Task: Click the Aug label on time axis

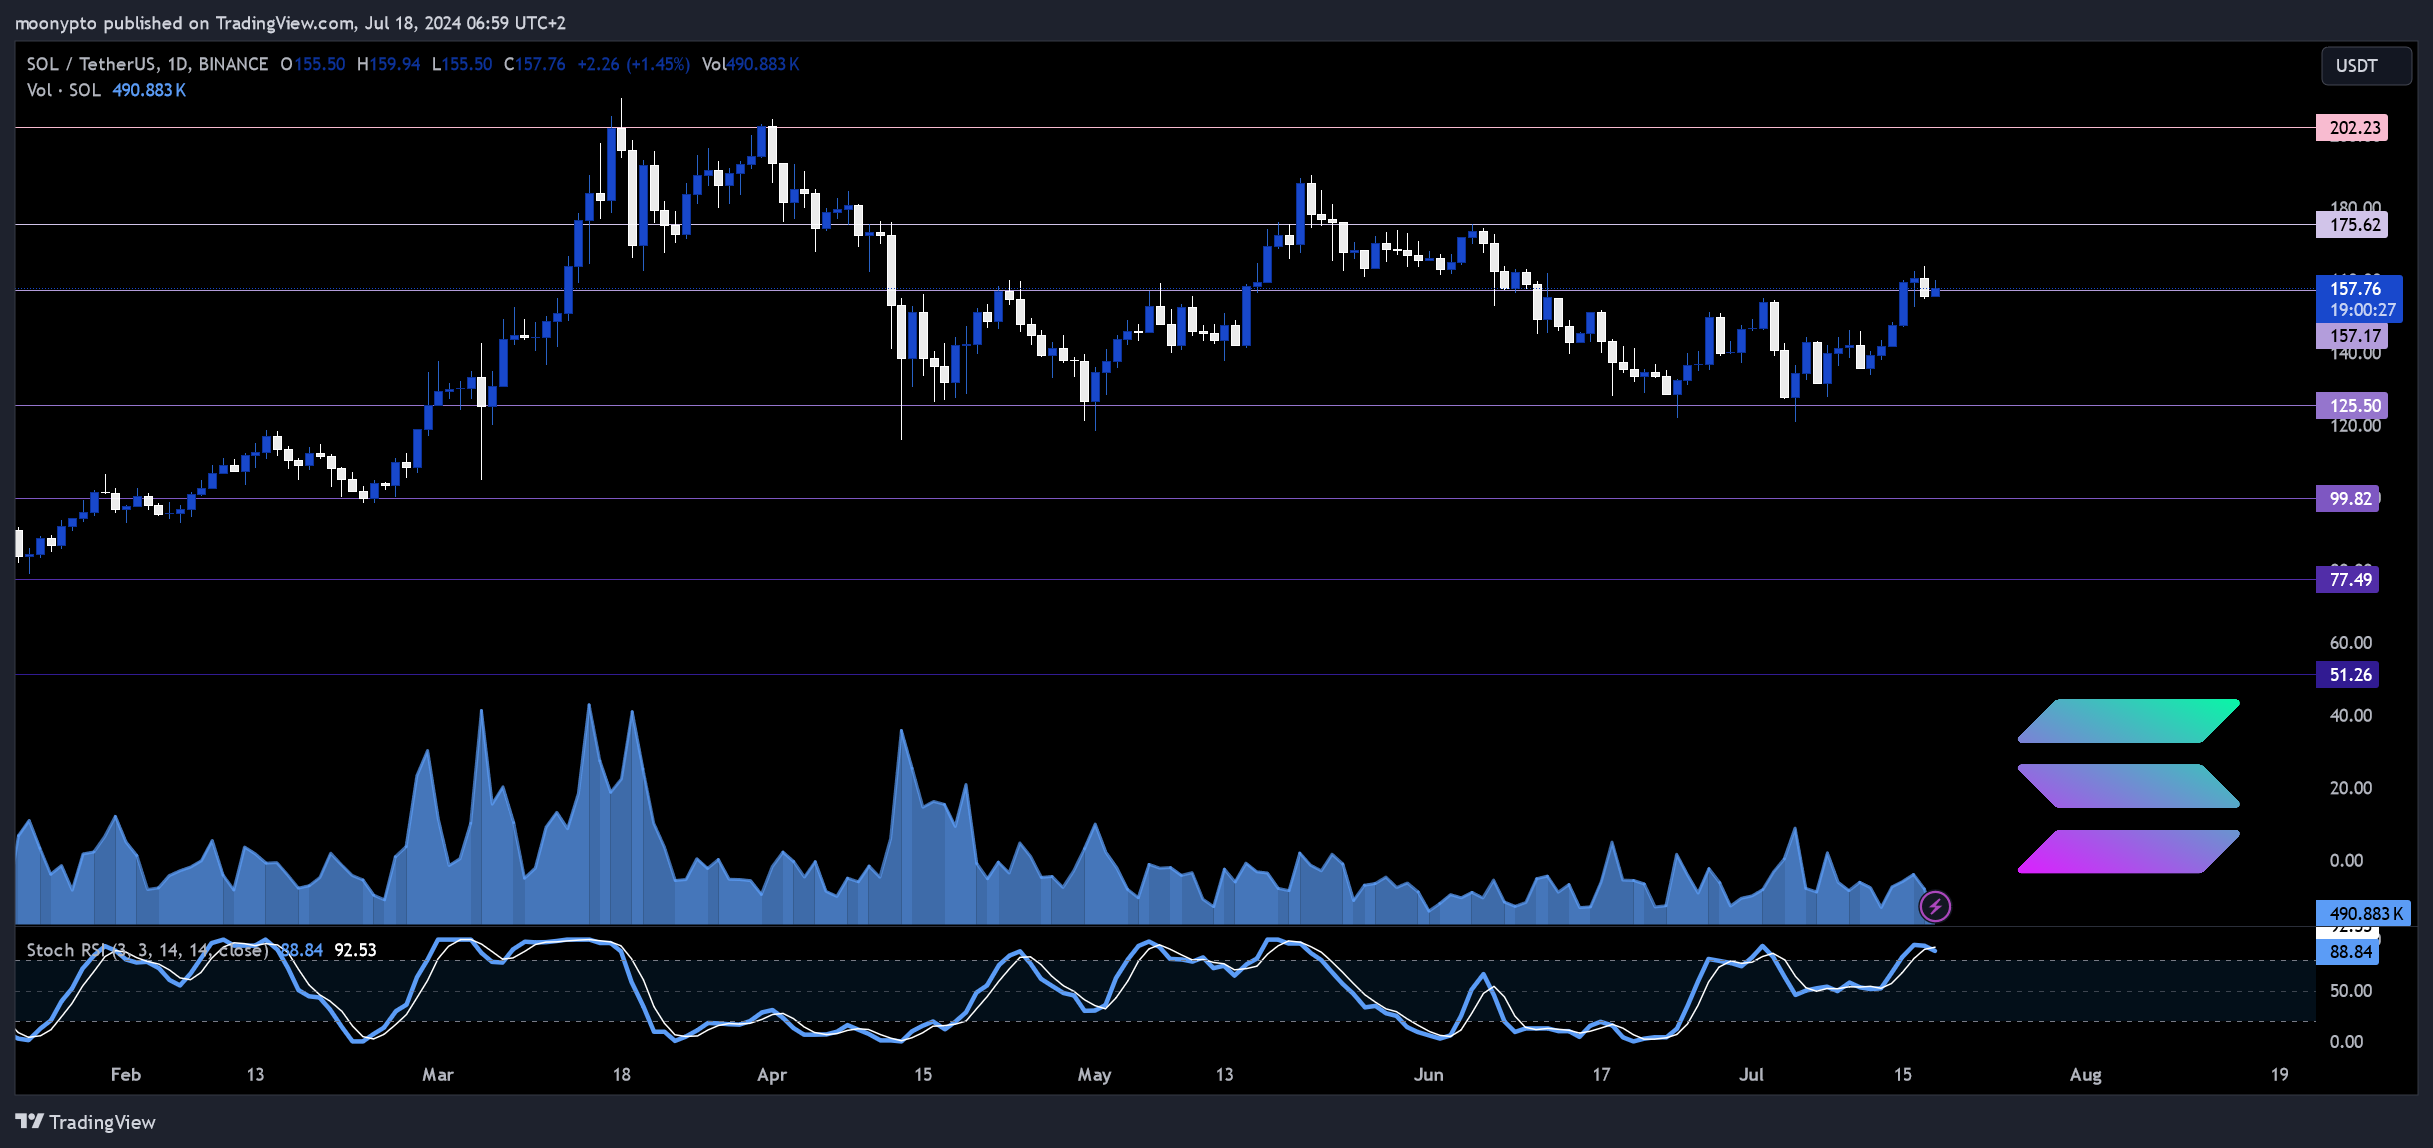Action: [2085, 1075]
